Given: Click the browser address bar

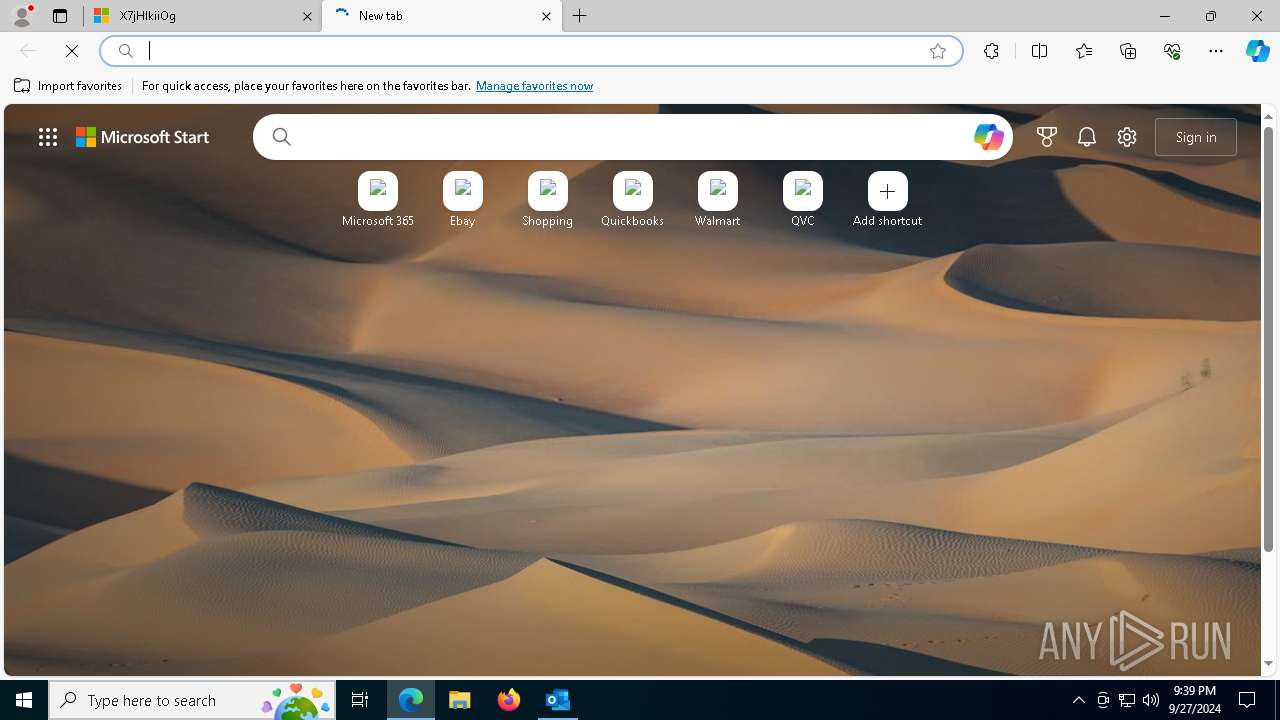Looking at the screenshot, I should click(x=530, y=51).
